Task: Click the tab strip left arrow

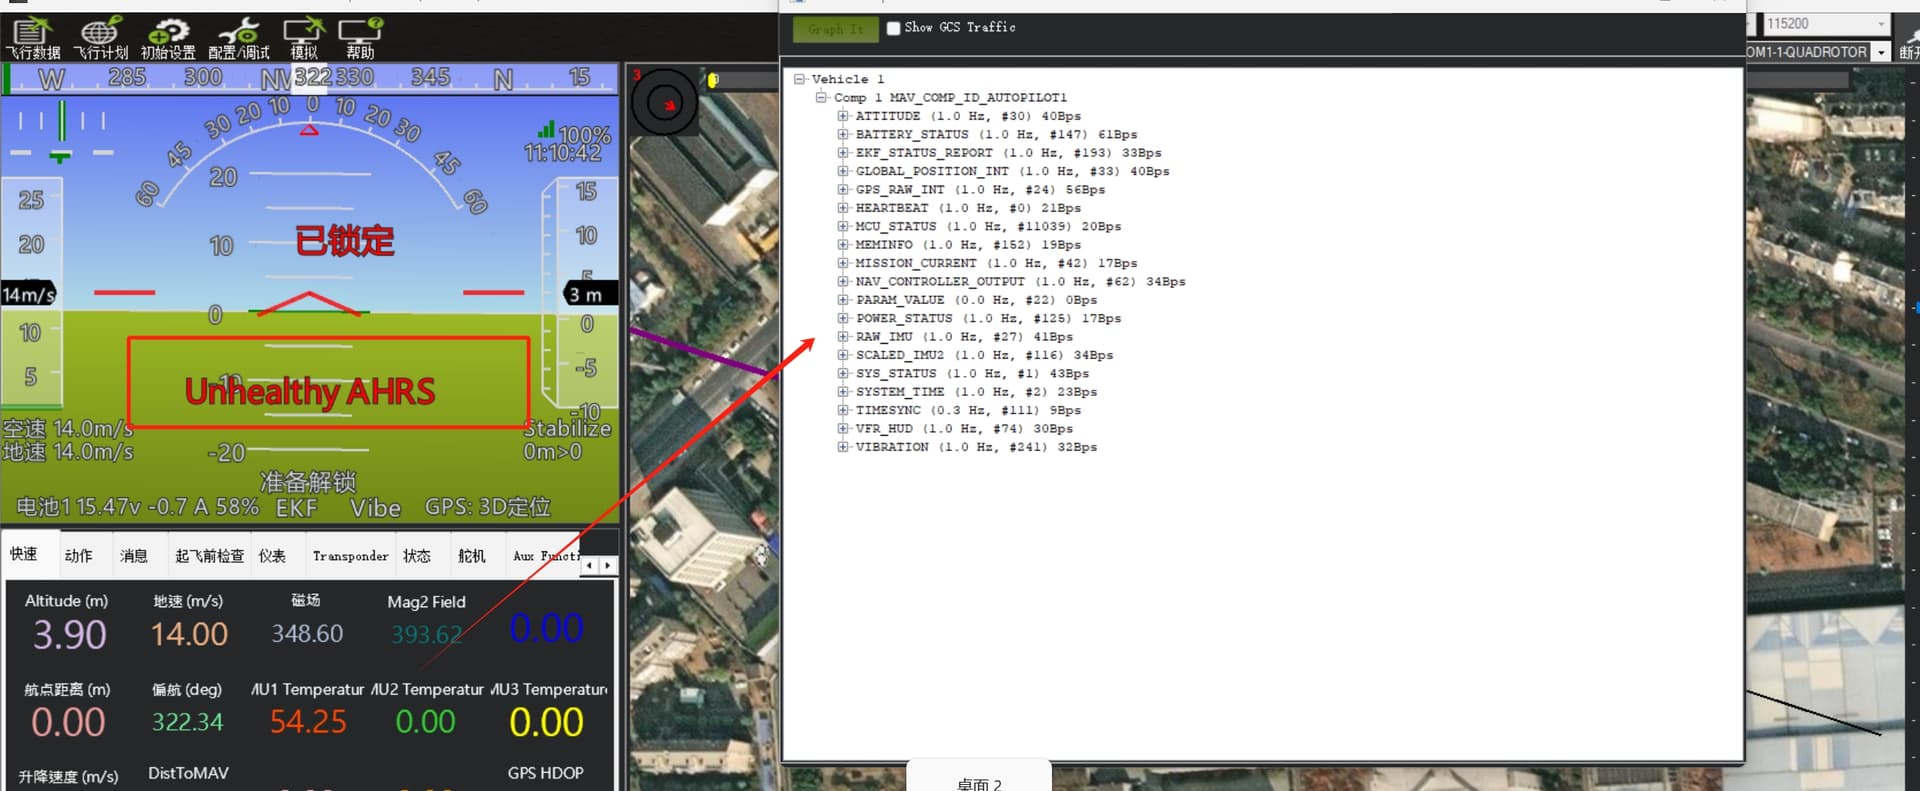Action: tap(590, 565)
